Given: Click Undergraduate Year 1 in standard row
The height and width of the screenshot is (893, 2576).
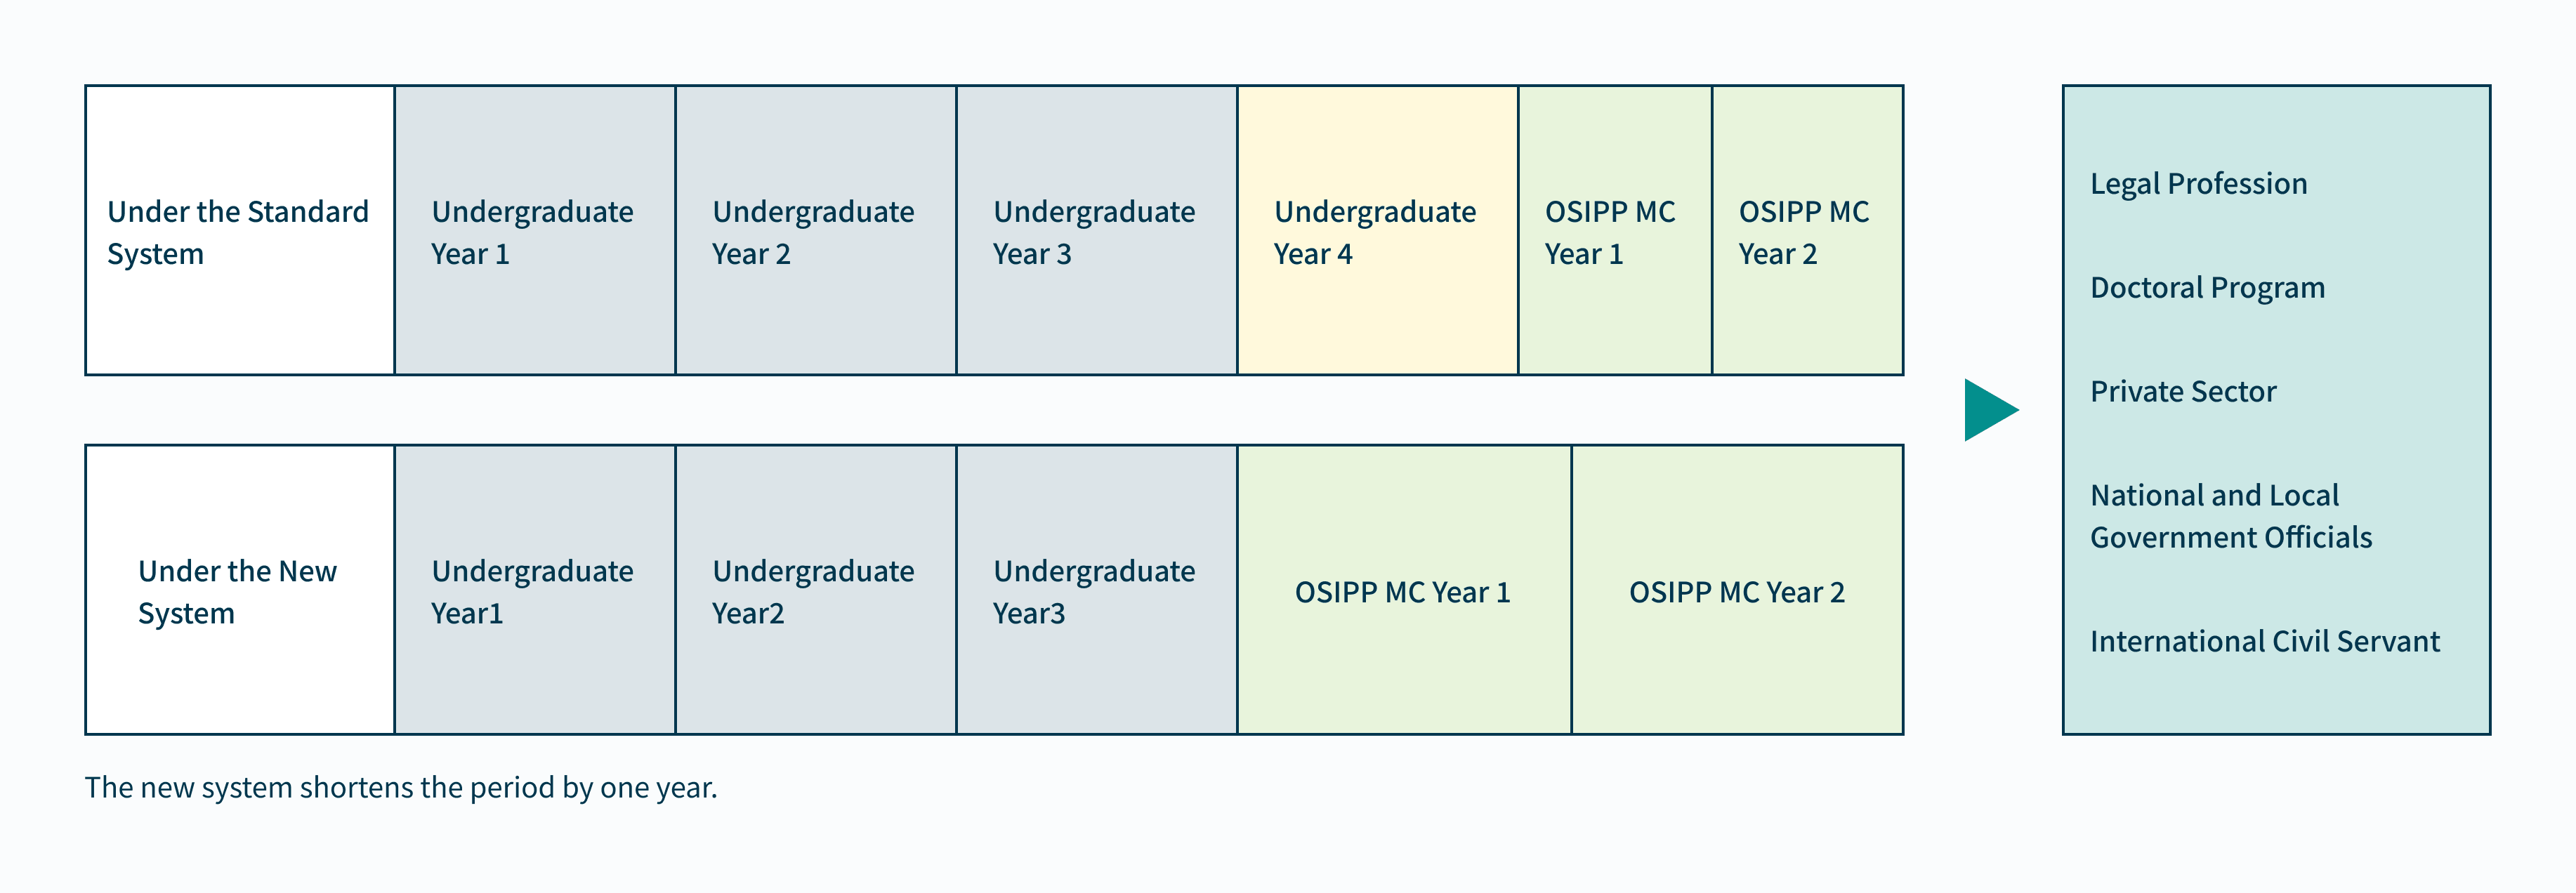Looking at the screenshot, I should (x=534, y=231).
